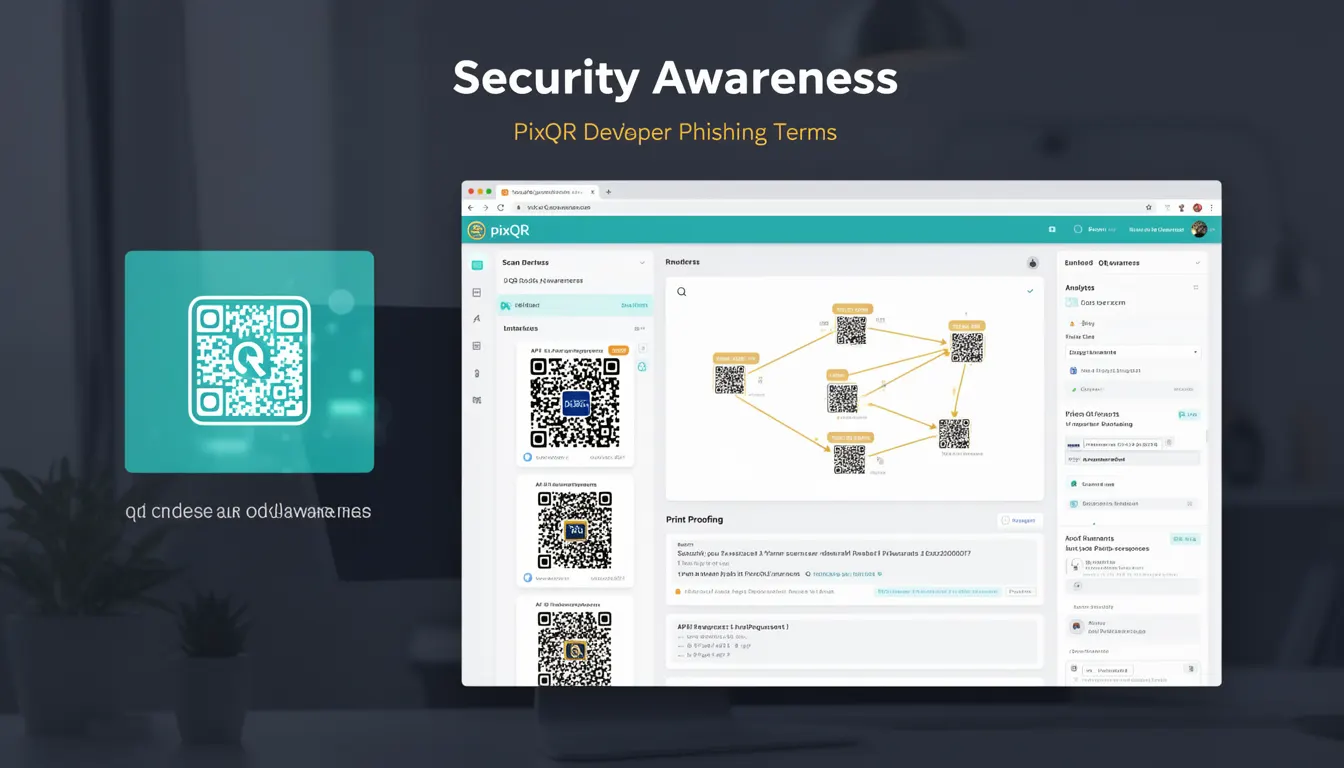Select the highlighted teal icon in left sidebar
1344x768 pixels.
click(477, 265)
